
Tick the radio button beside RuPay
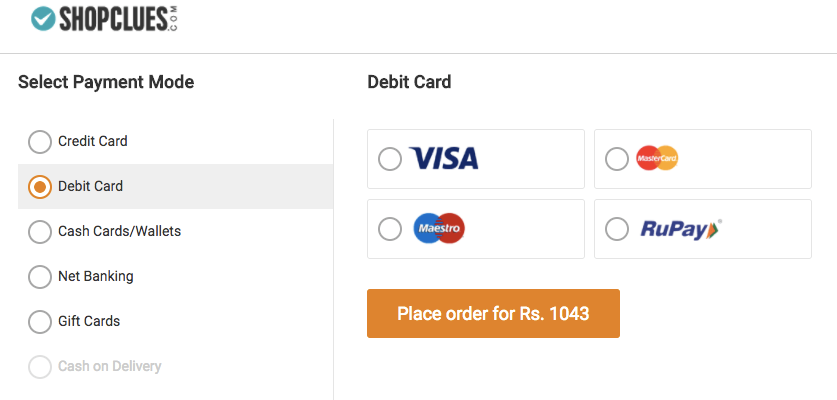coord(617,229)
